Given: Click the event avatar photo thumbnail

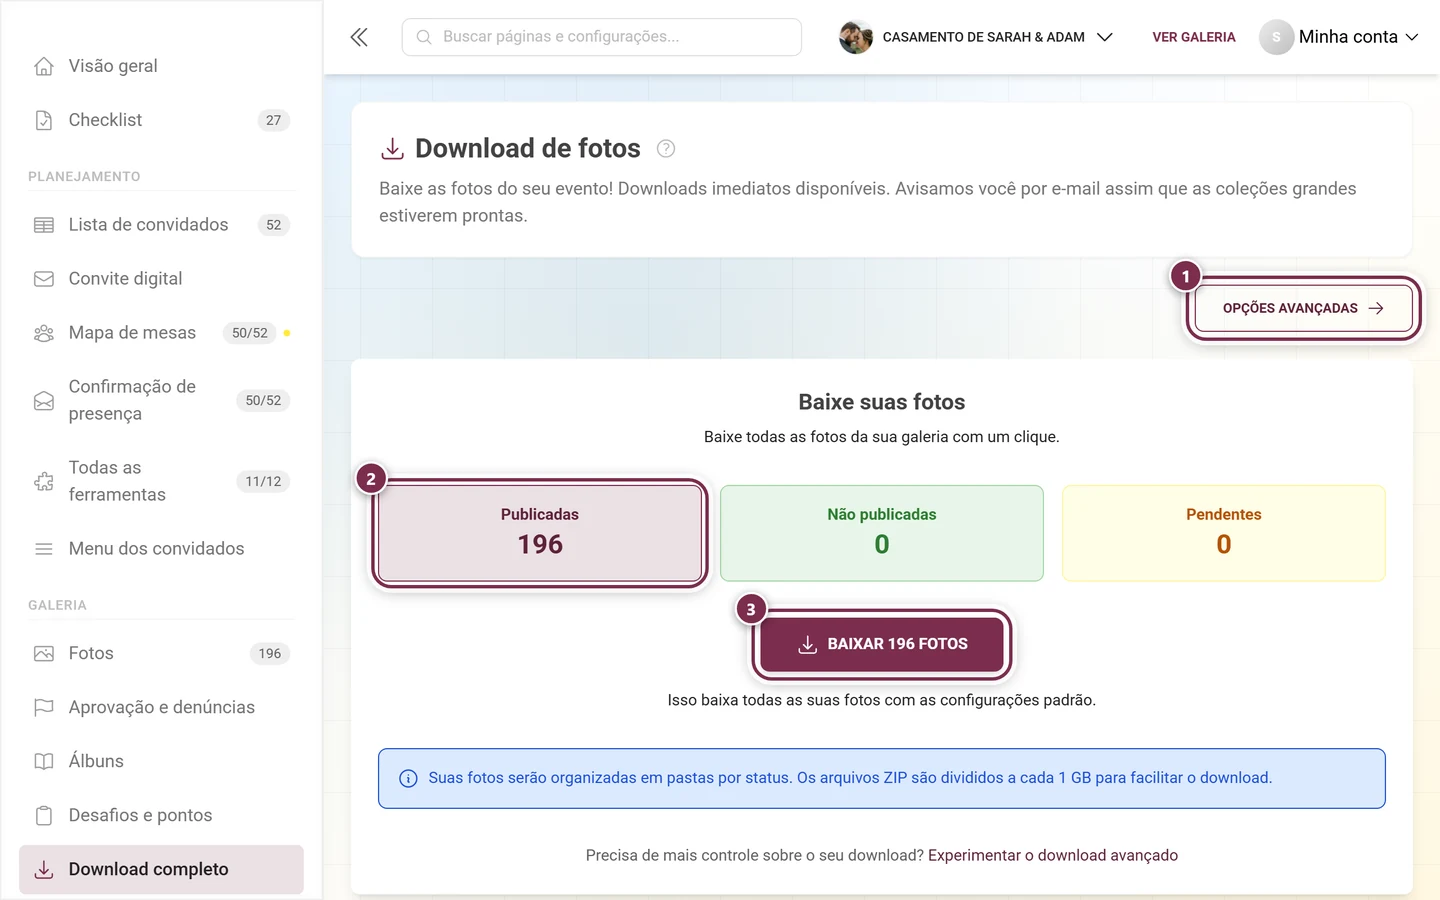Looking at the screenshot, I should pos(856,37).
